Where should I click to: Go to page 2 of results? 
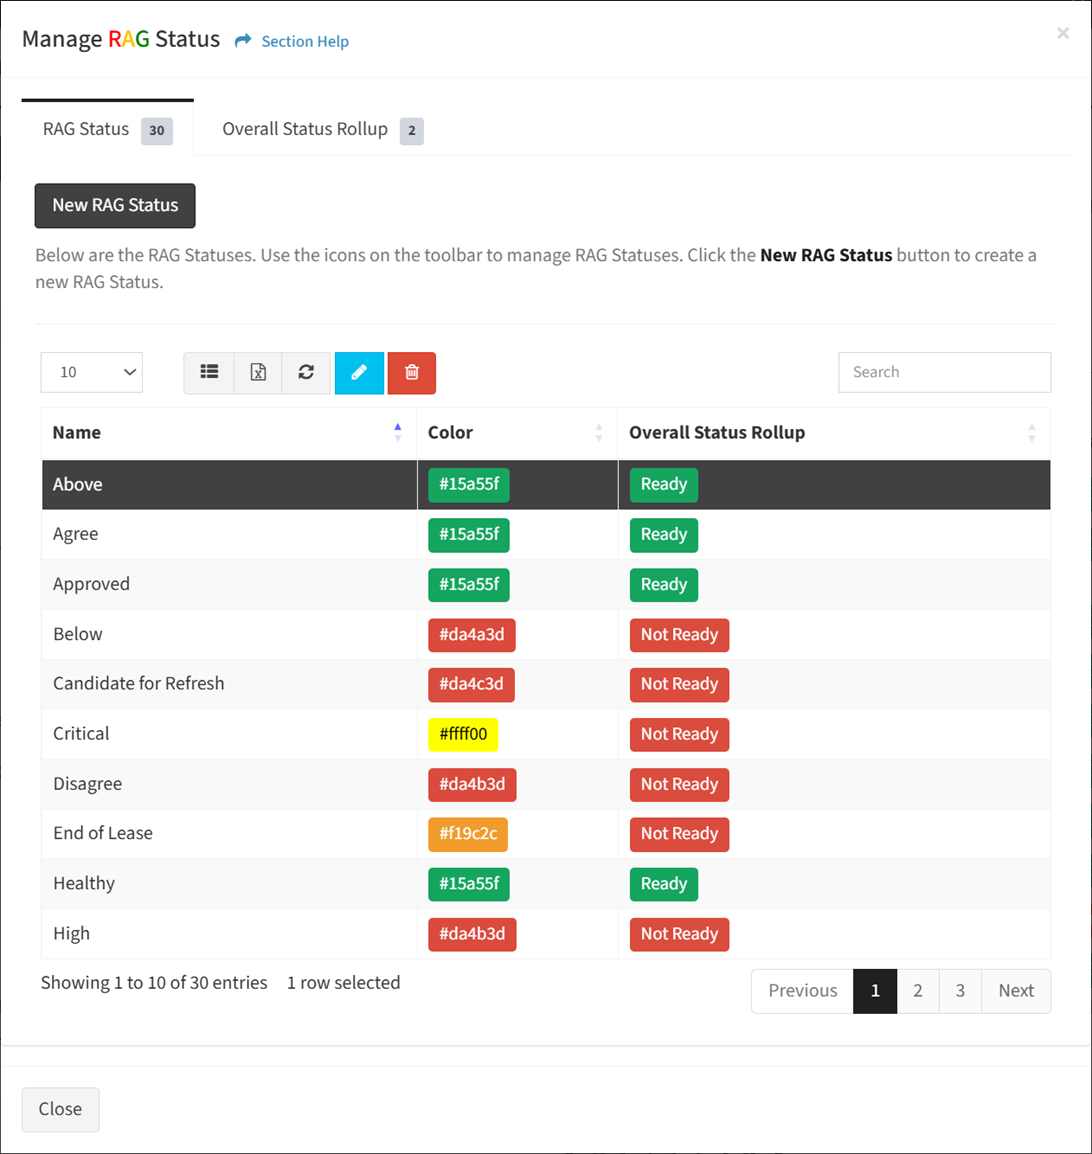click(918, 991)
